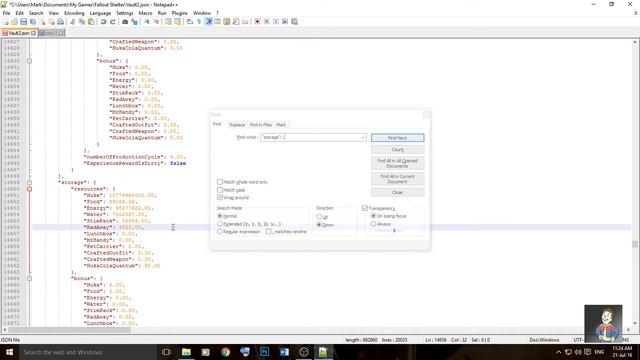Click the red Record macro icon

click(257, 22)
